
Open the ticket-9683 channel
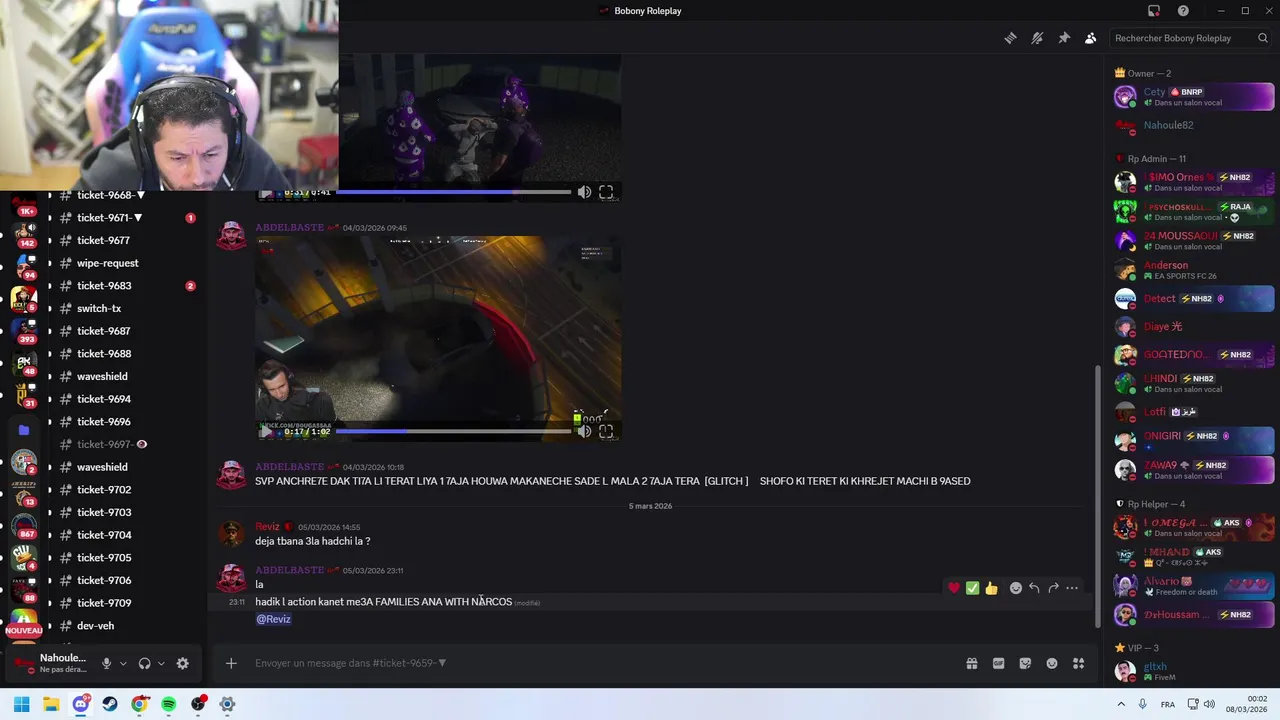pos(104,286)
